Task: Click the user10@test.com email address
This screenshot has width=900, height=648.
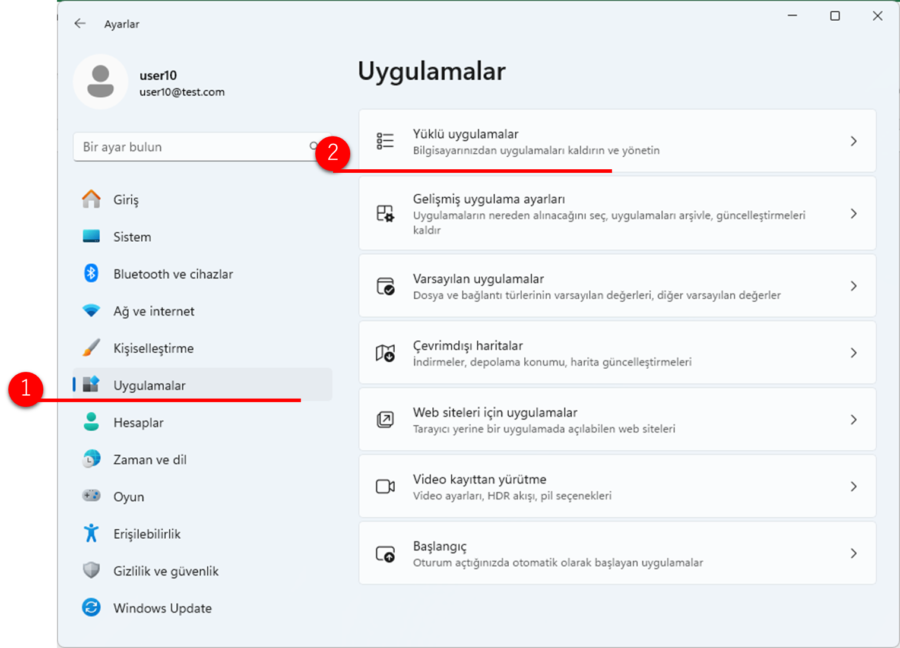Action: click(x=182, y=92)
